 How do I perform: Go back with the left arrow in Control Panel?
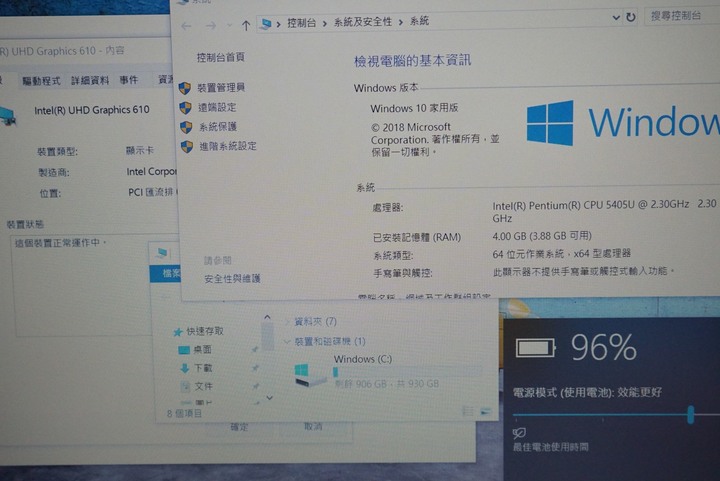click(x=186, y=26)
